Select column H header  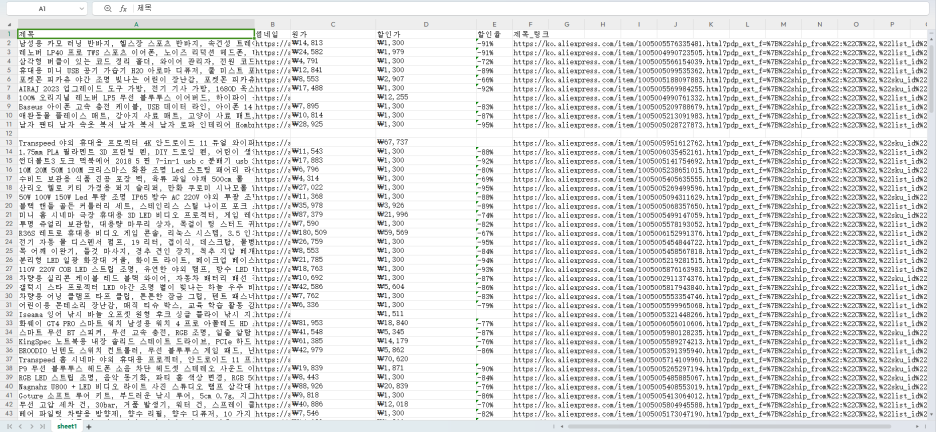click(x=603, y=24)
